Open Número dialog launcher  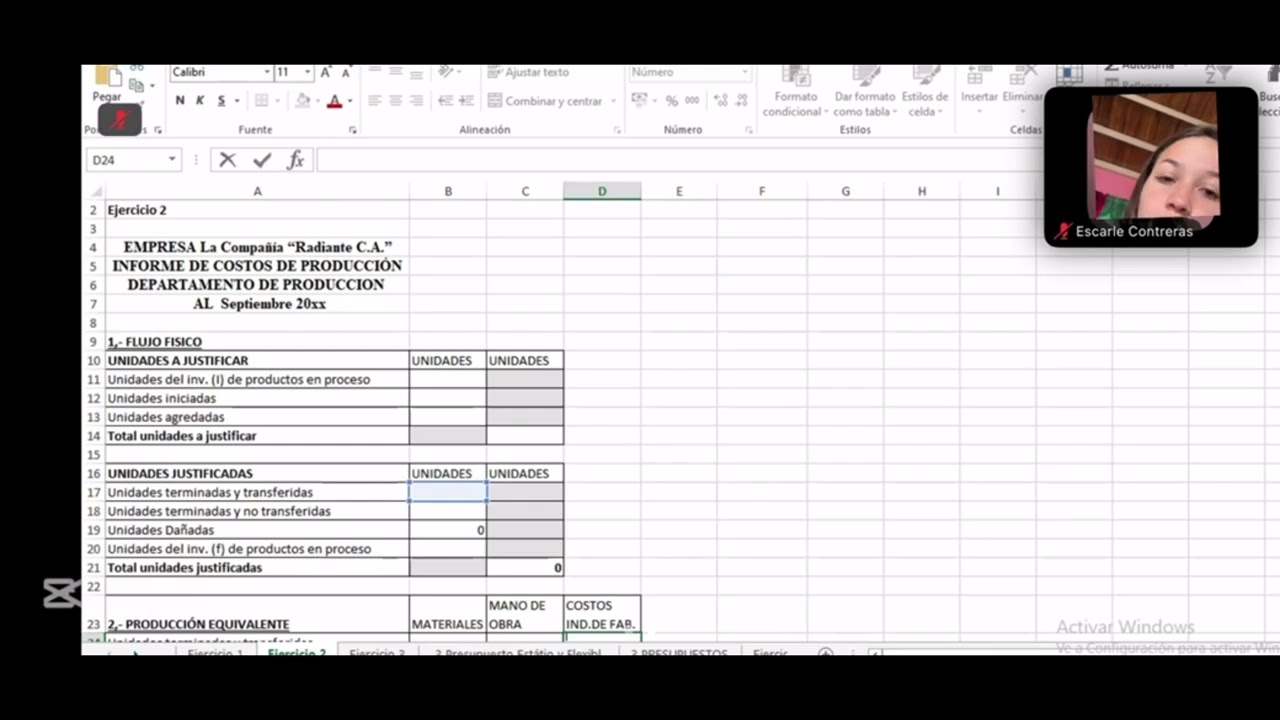(x=749, y=130)
